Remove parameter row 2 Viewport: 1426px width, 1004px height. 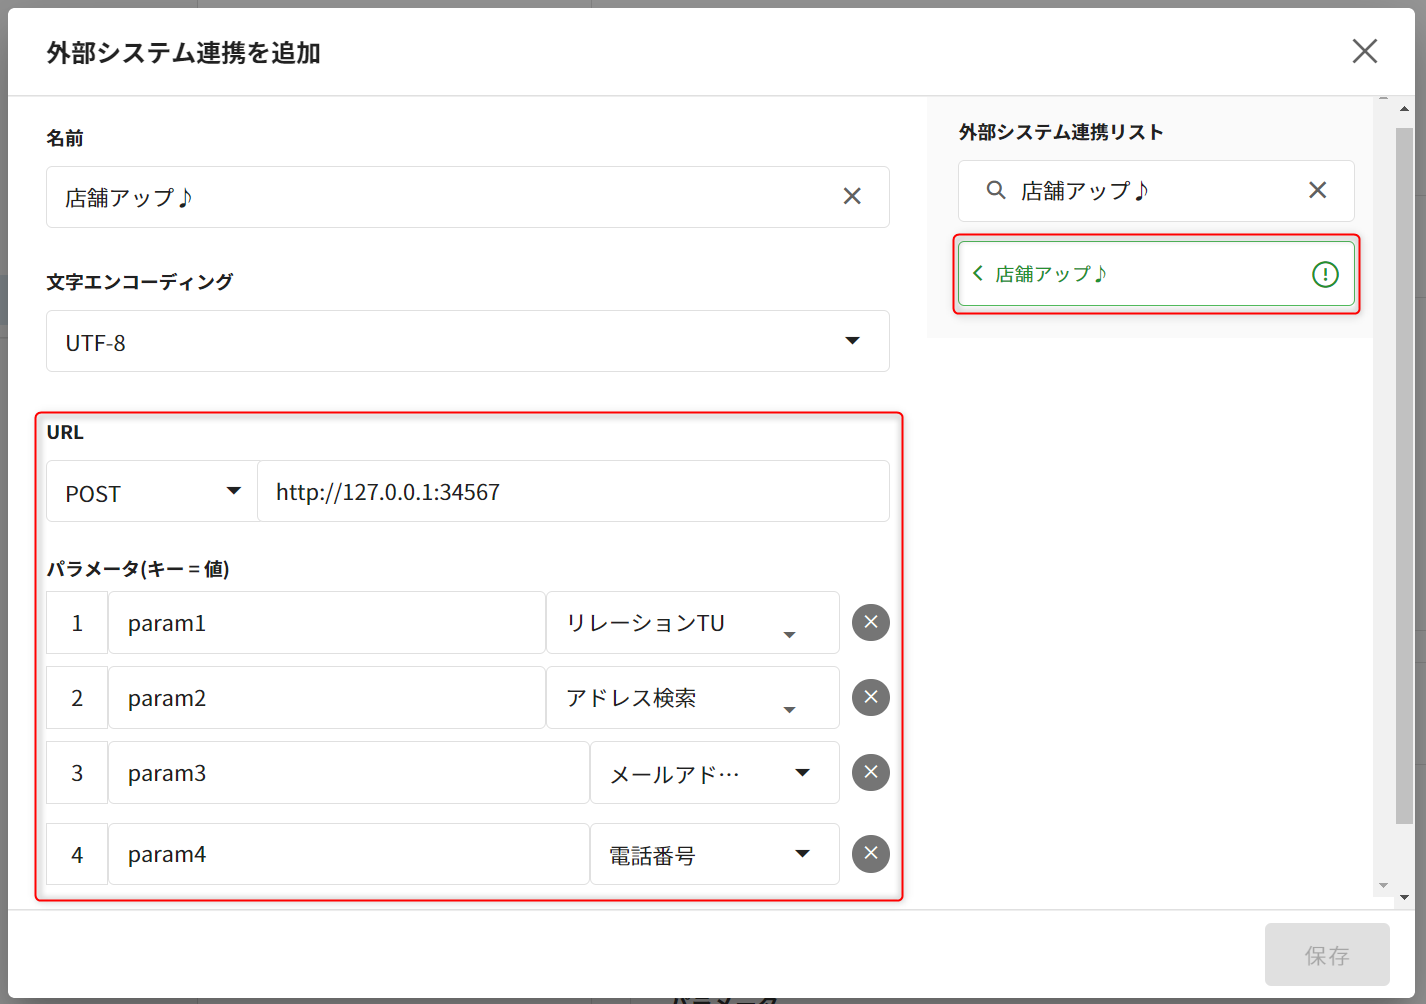(870, 697)
